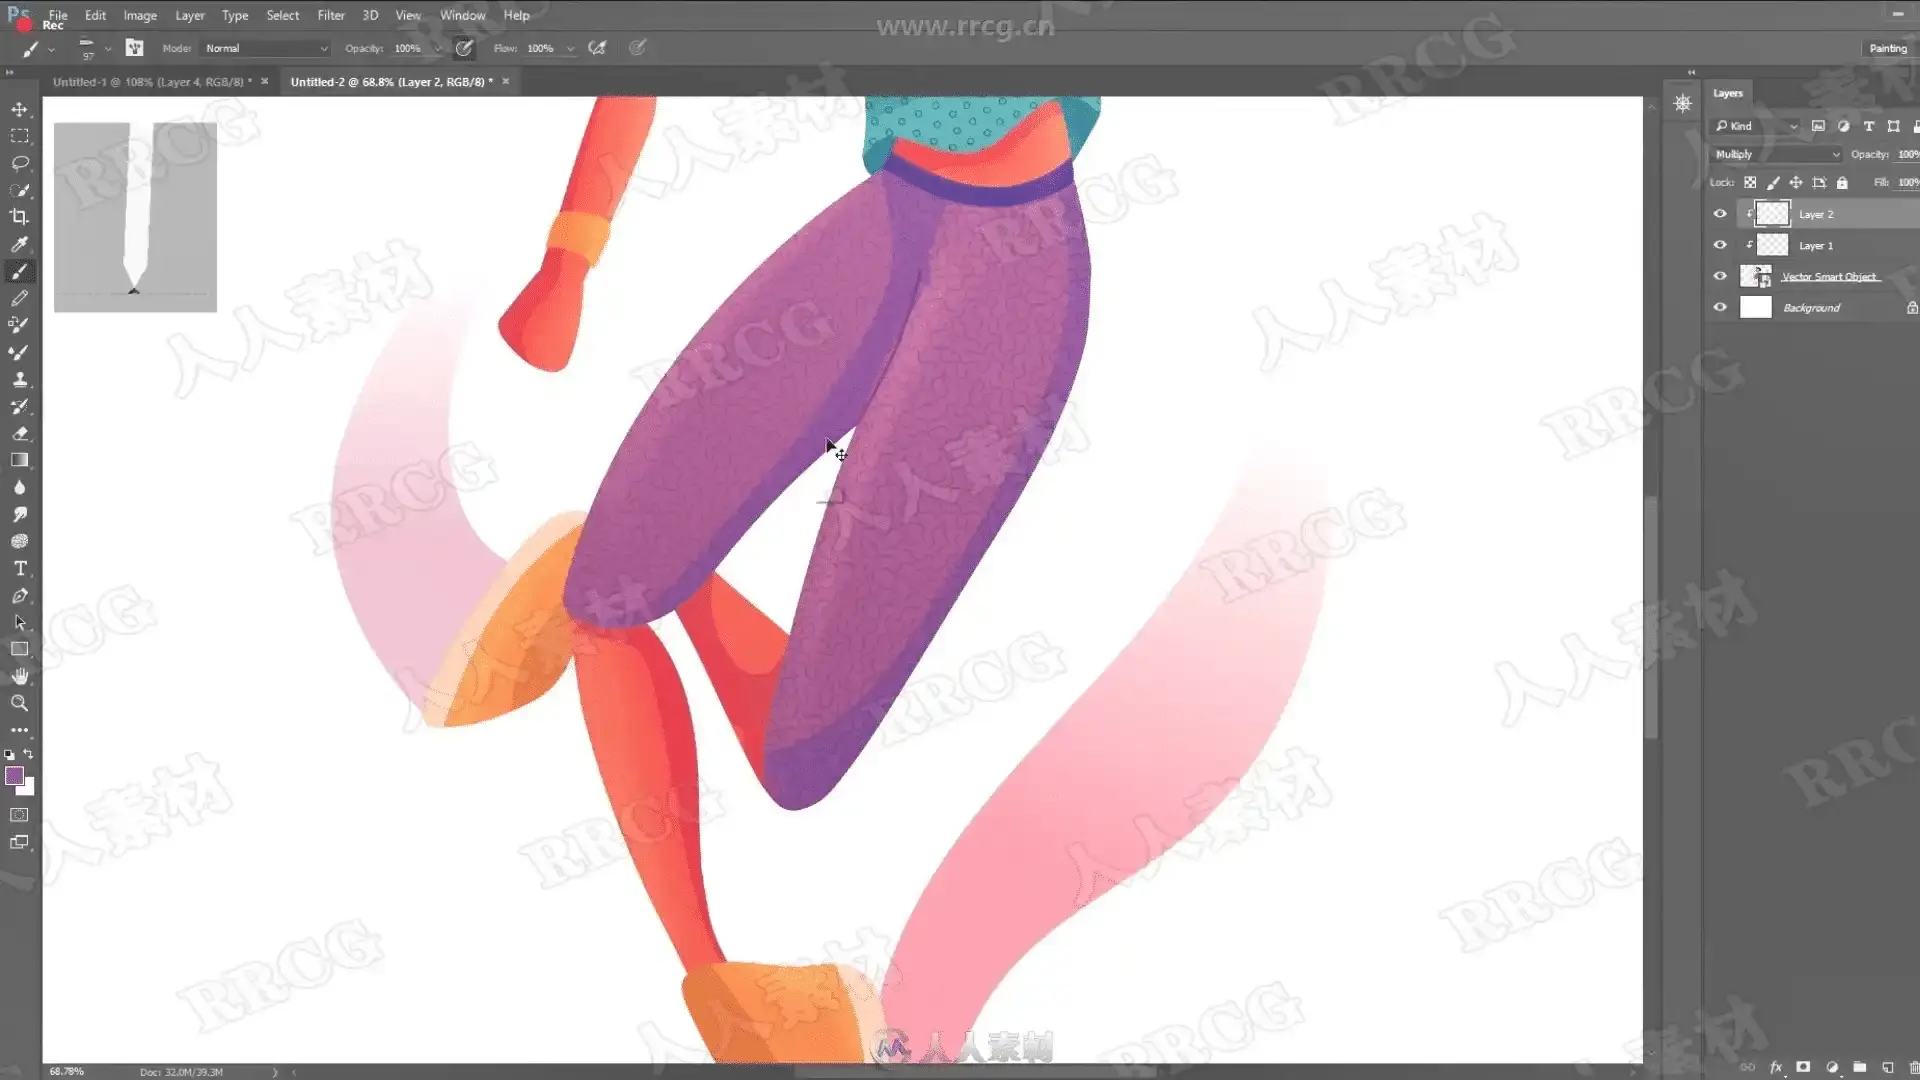
Task: Select the Move tool
Action: tap(19, 109)
